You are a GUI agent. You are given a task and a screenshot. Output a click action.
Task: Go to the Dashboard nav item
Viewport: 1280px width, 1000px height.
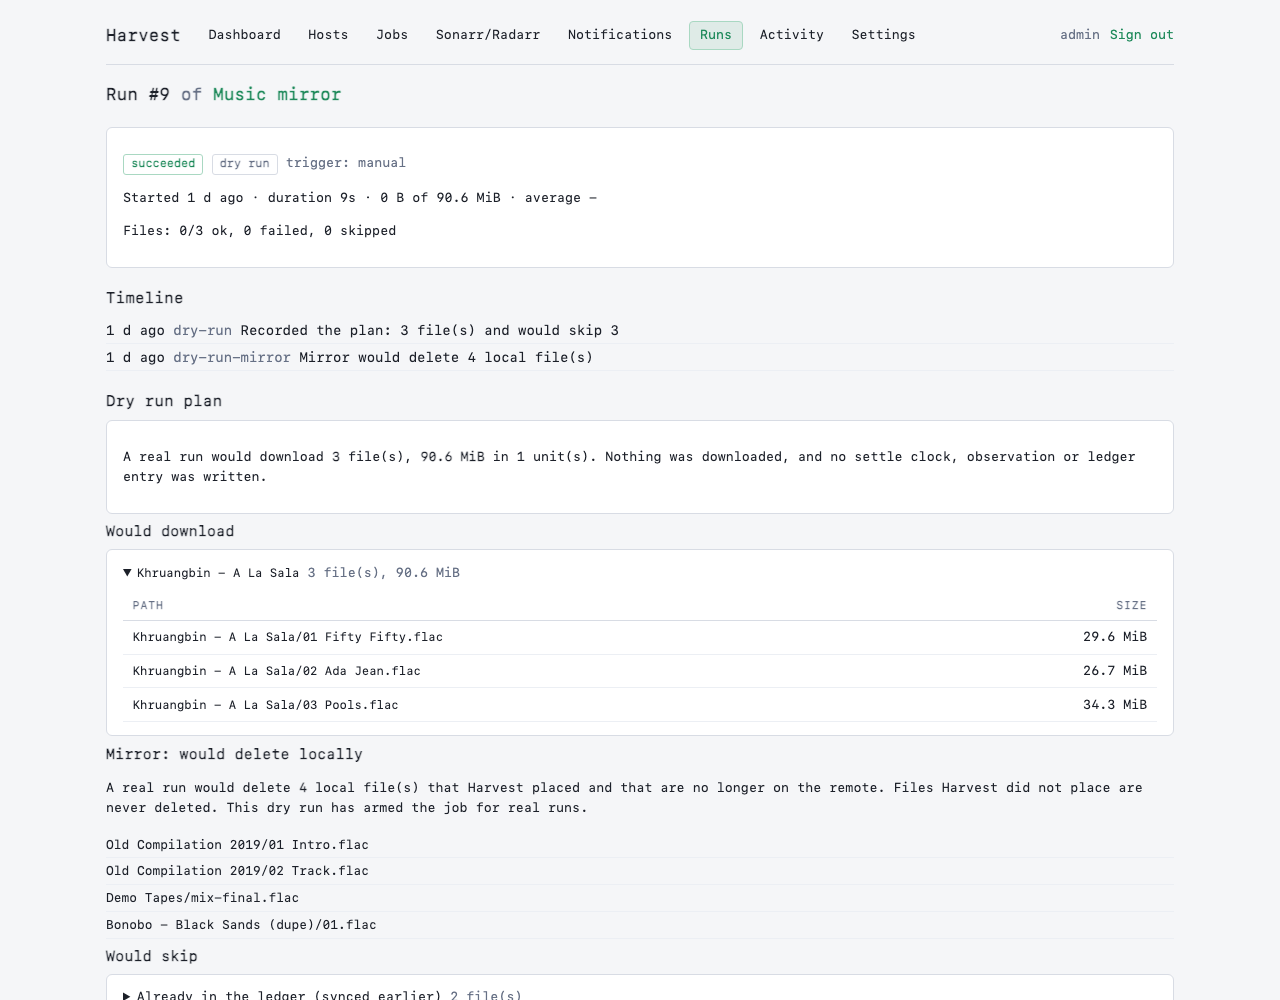click(x=244, y=35)
